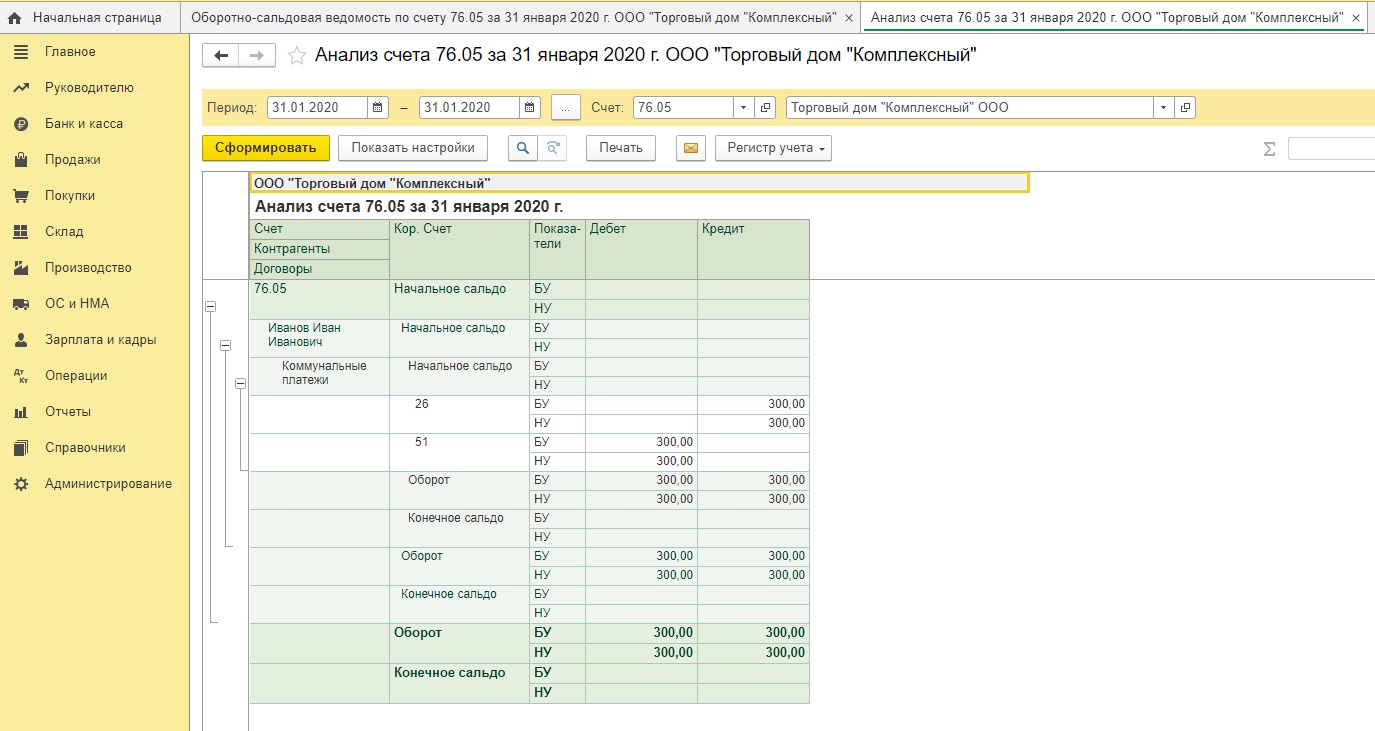Collapse the Коммунальные платежи group

click(x=240, y=383)
